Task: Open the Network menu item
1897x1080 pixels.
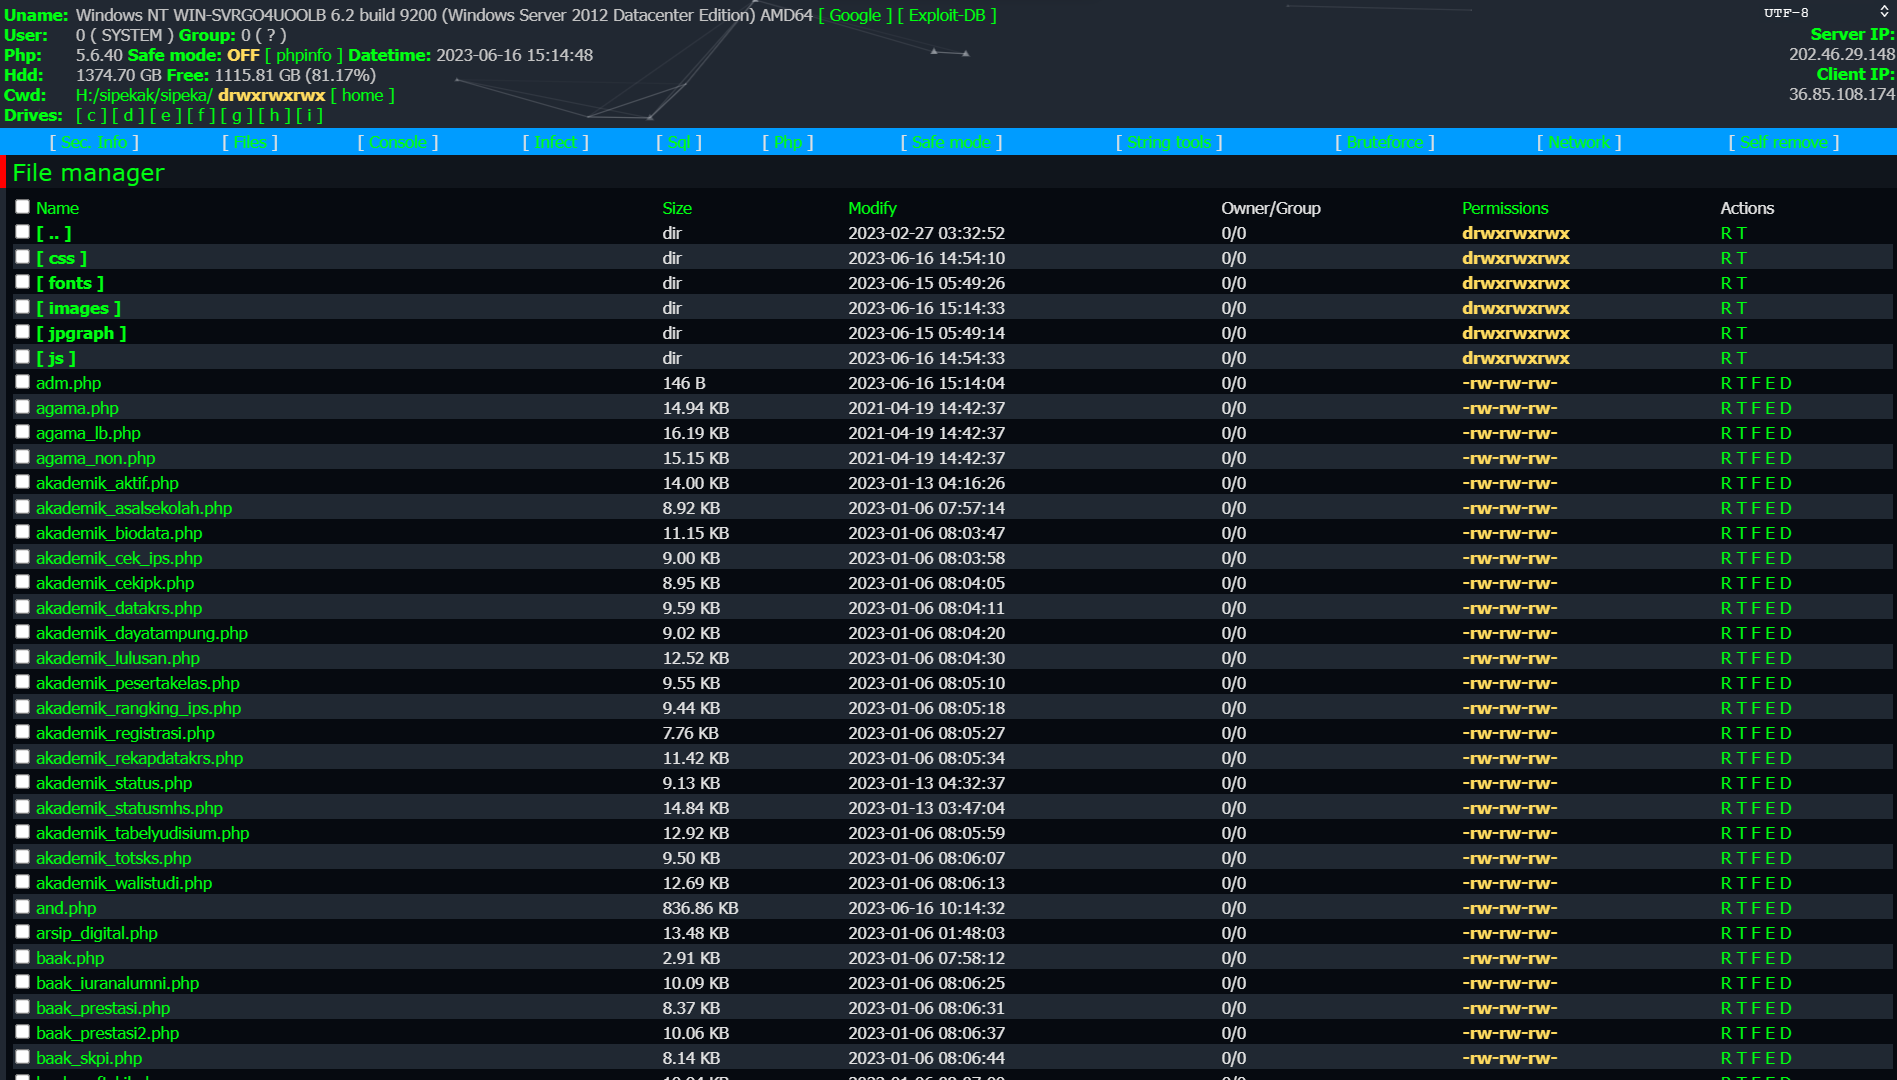Action: (1579, 142)
